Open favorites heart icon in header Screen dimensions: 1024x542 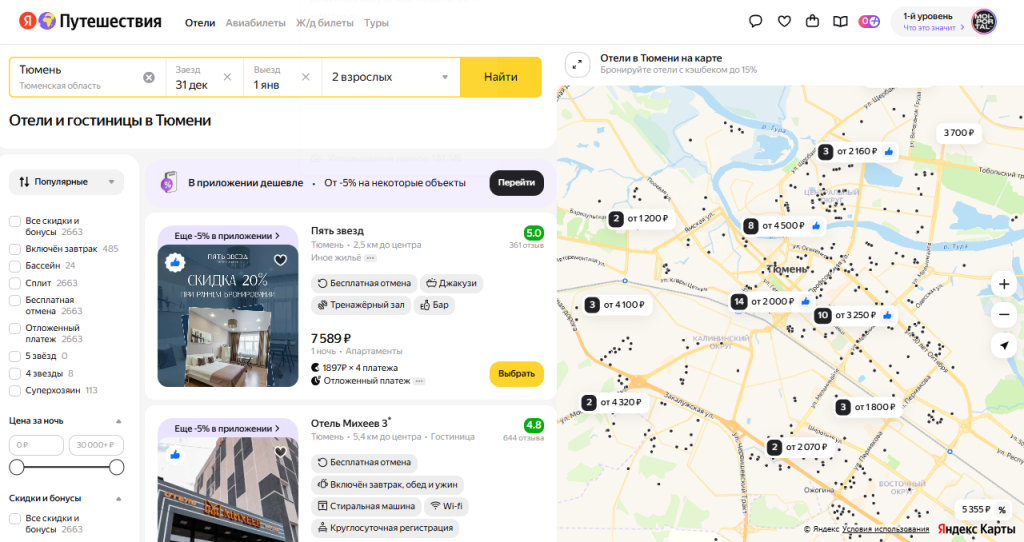[785, 21]
